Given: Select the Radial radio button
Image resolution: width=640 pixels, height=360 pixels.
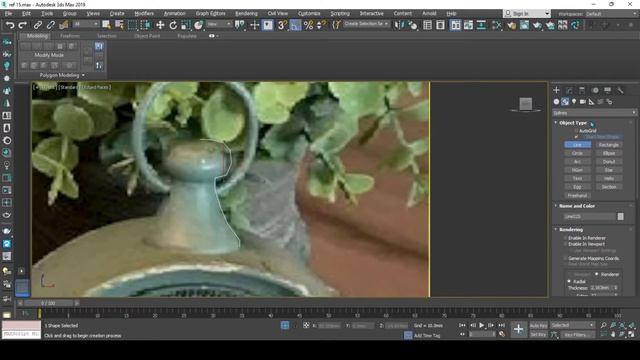Looking at the screenshot, I should [569, 281].
